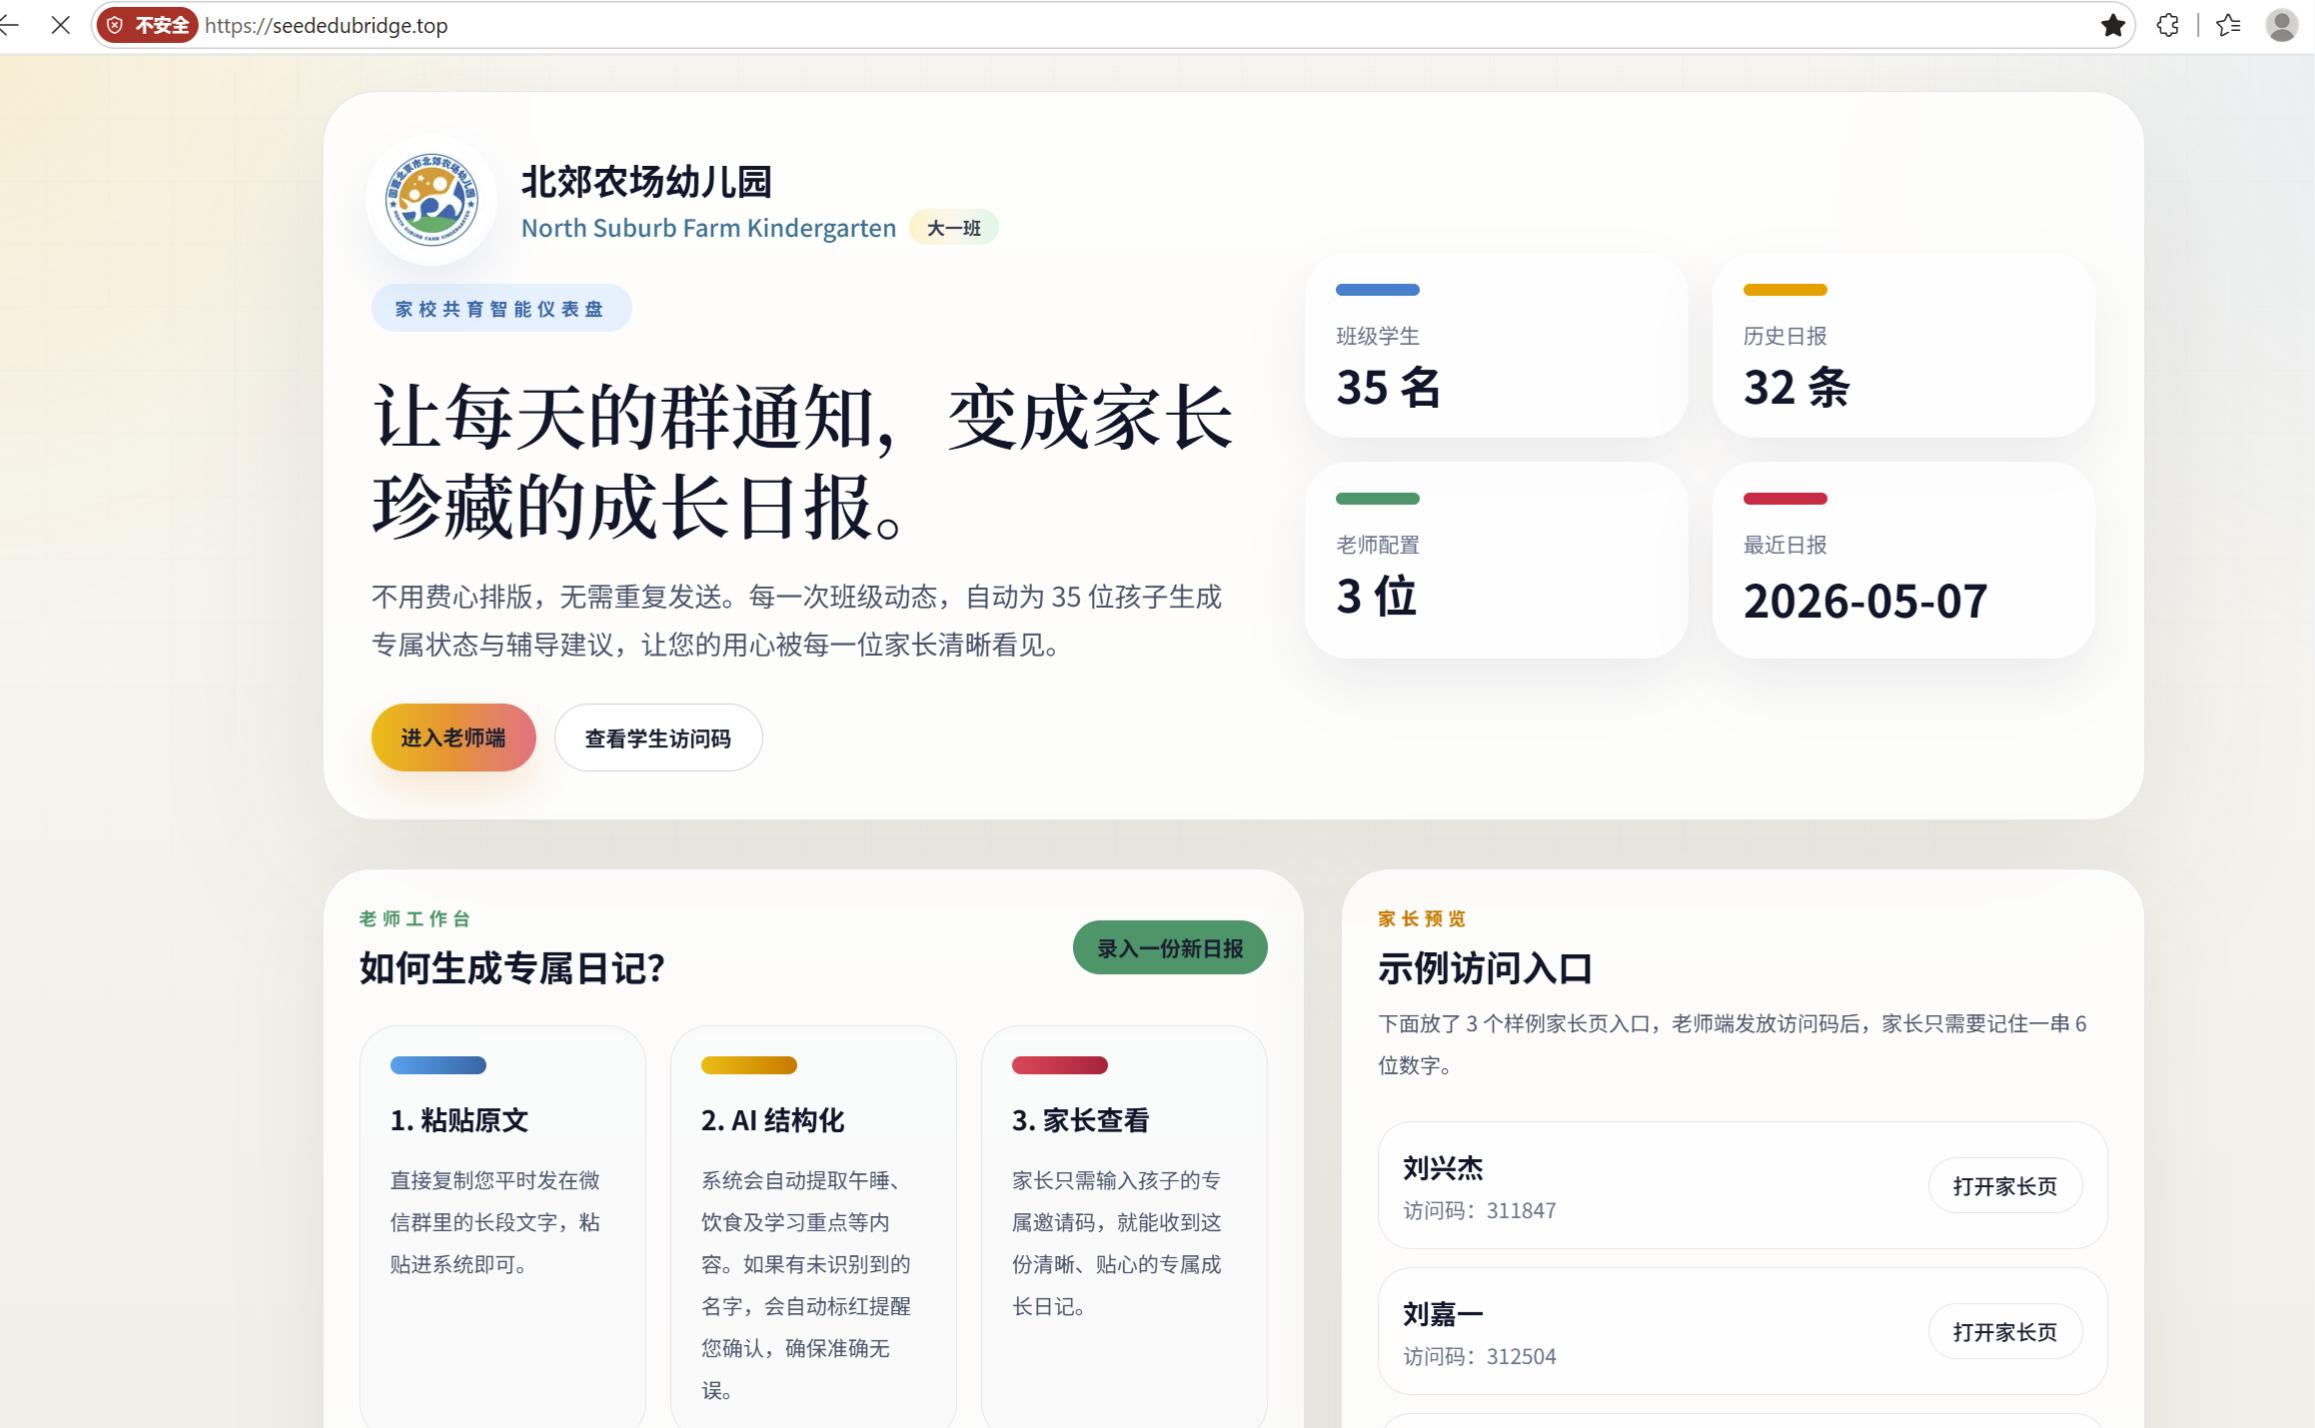
Task: Click the text 访问码：312504
Action: pos(1479,1357)
